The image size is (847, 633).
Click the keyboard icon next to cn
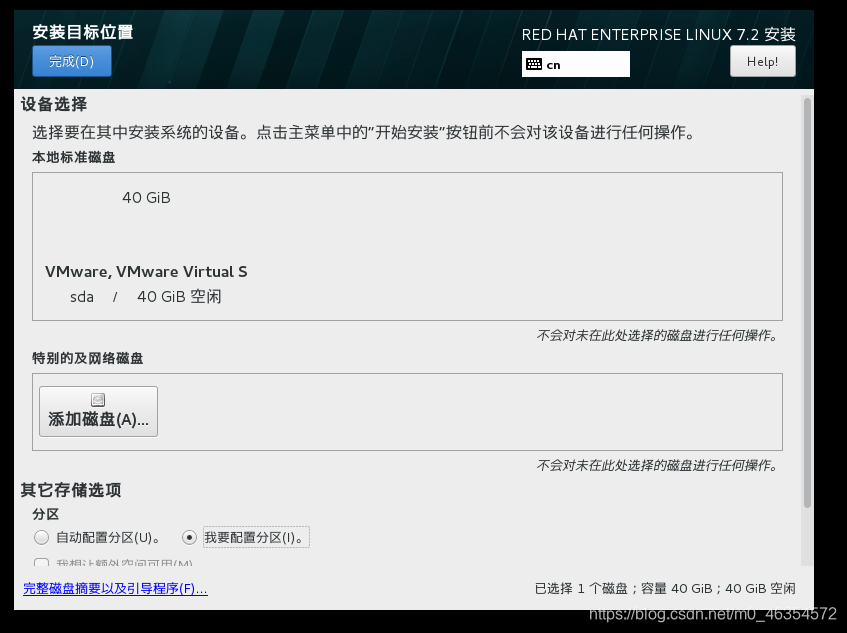(534, 64)
